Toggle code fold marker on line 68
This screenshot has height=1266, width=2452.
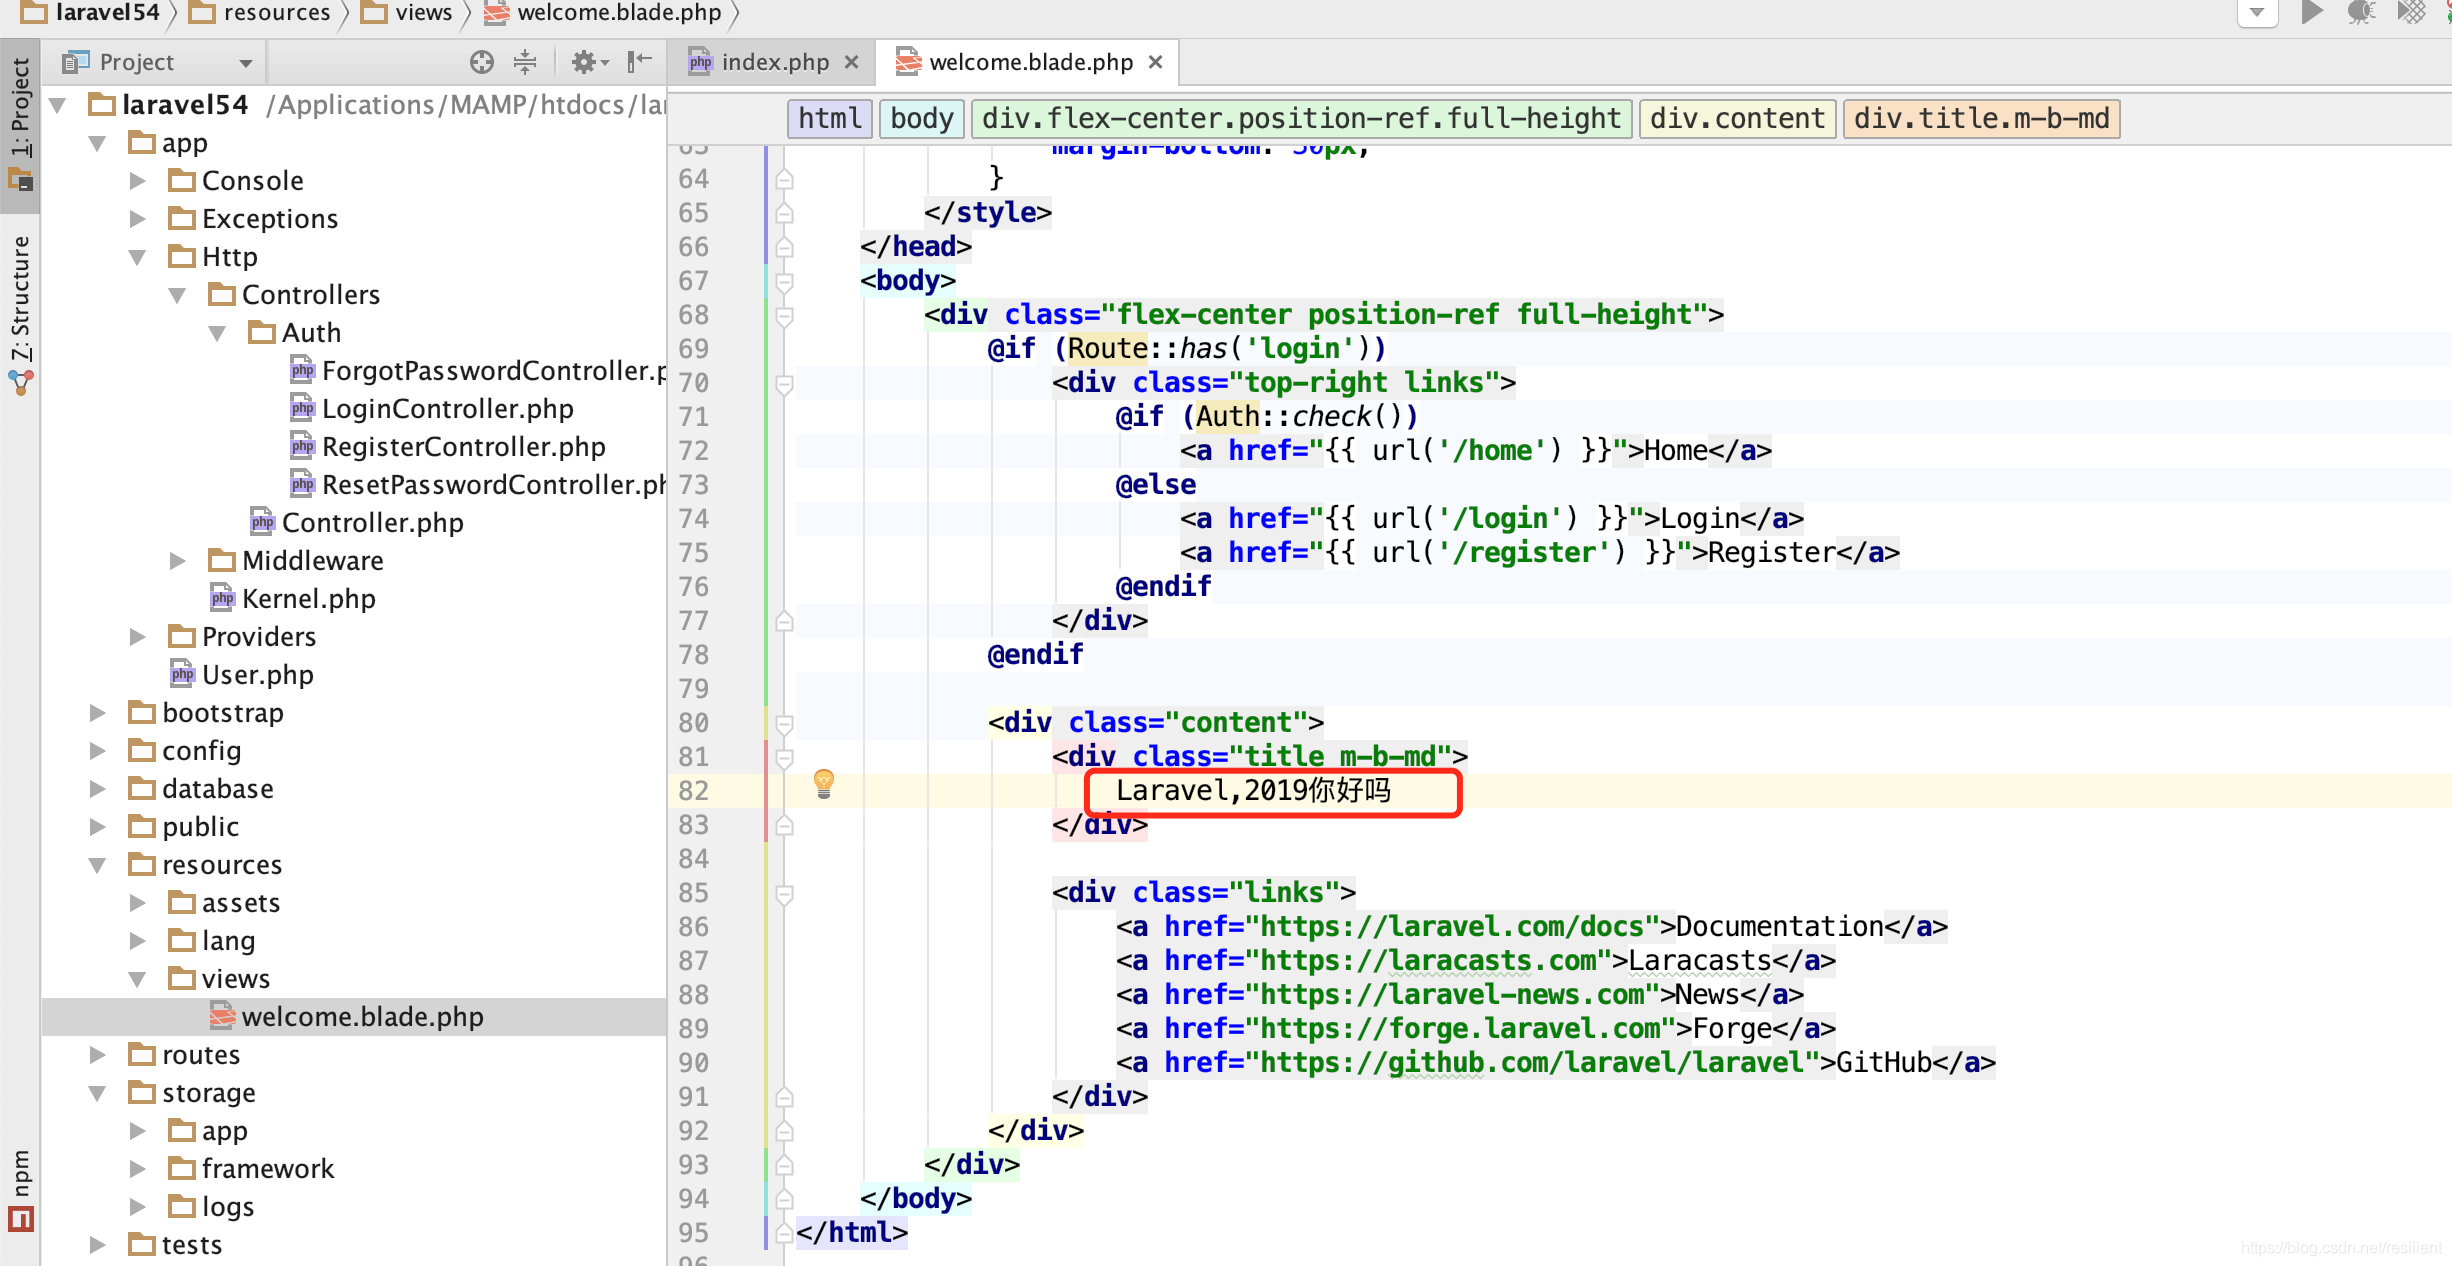pos(785,315)
